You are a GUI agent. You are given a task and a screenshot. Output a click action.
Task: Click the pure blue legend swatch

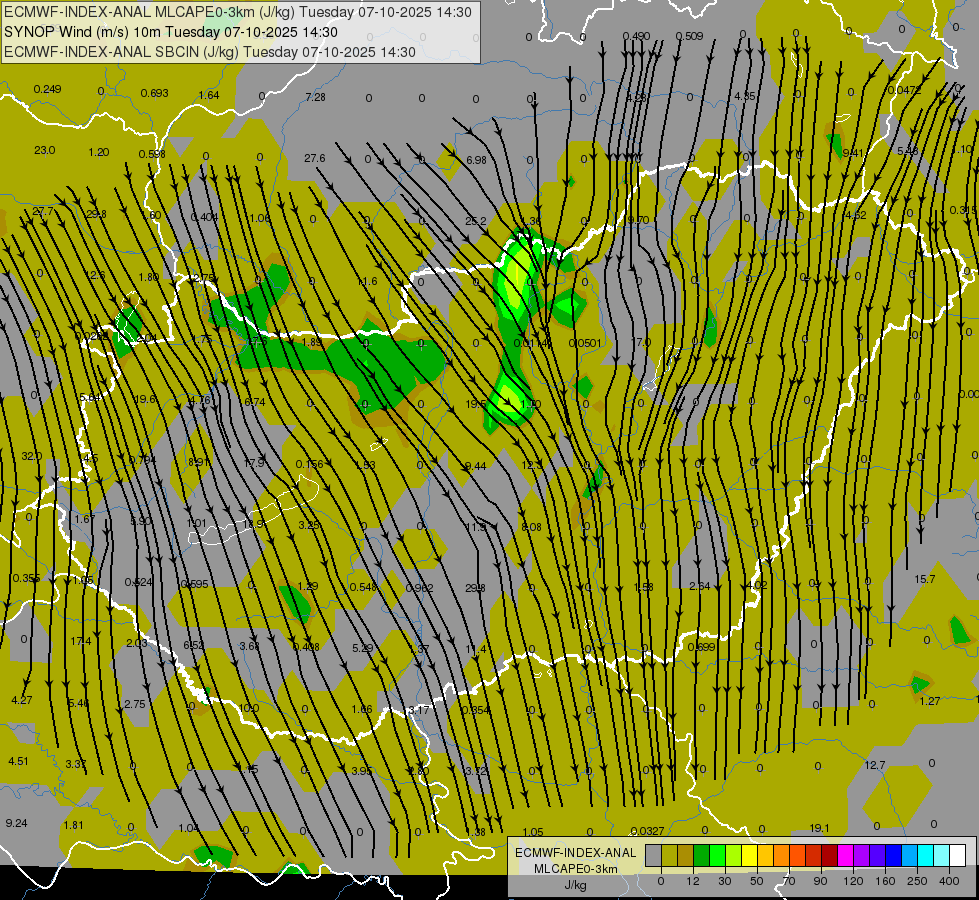(893, 856)
